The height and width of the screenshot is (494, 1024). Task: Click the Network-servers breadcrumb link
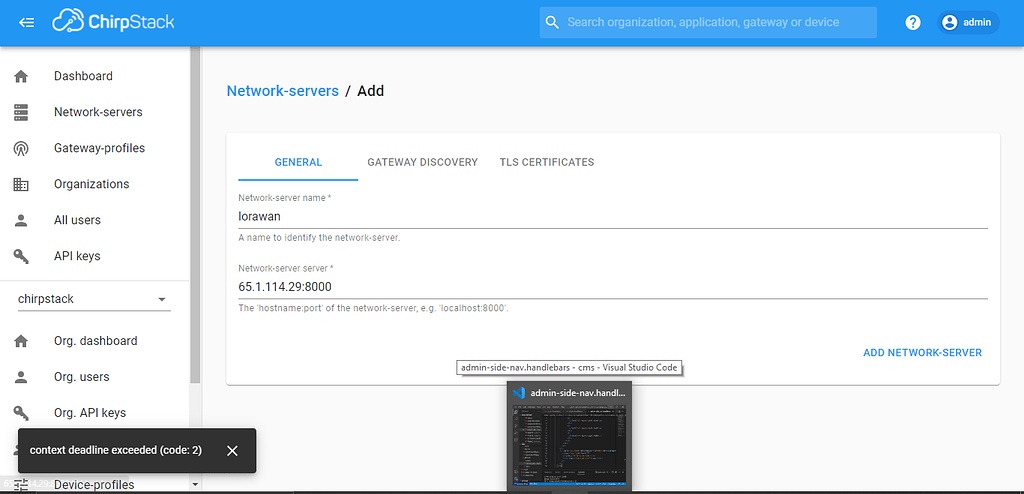282,91
